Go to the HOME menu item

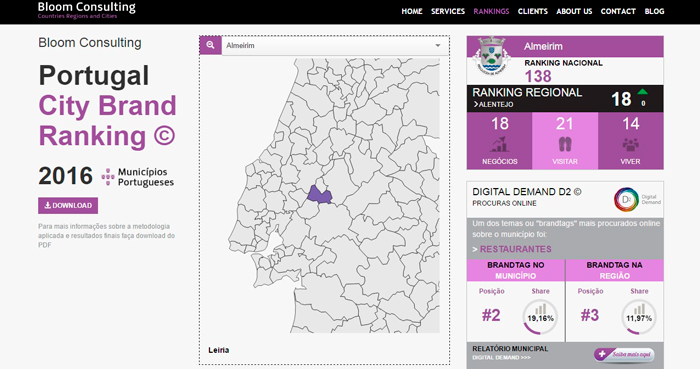click(x=412, y=11)
